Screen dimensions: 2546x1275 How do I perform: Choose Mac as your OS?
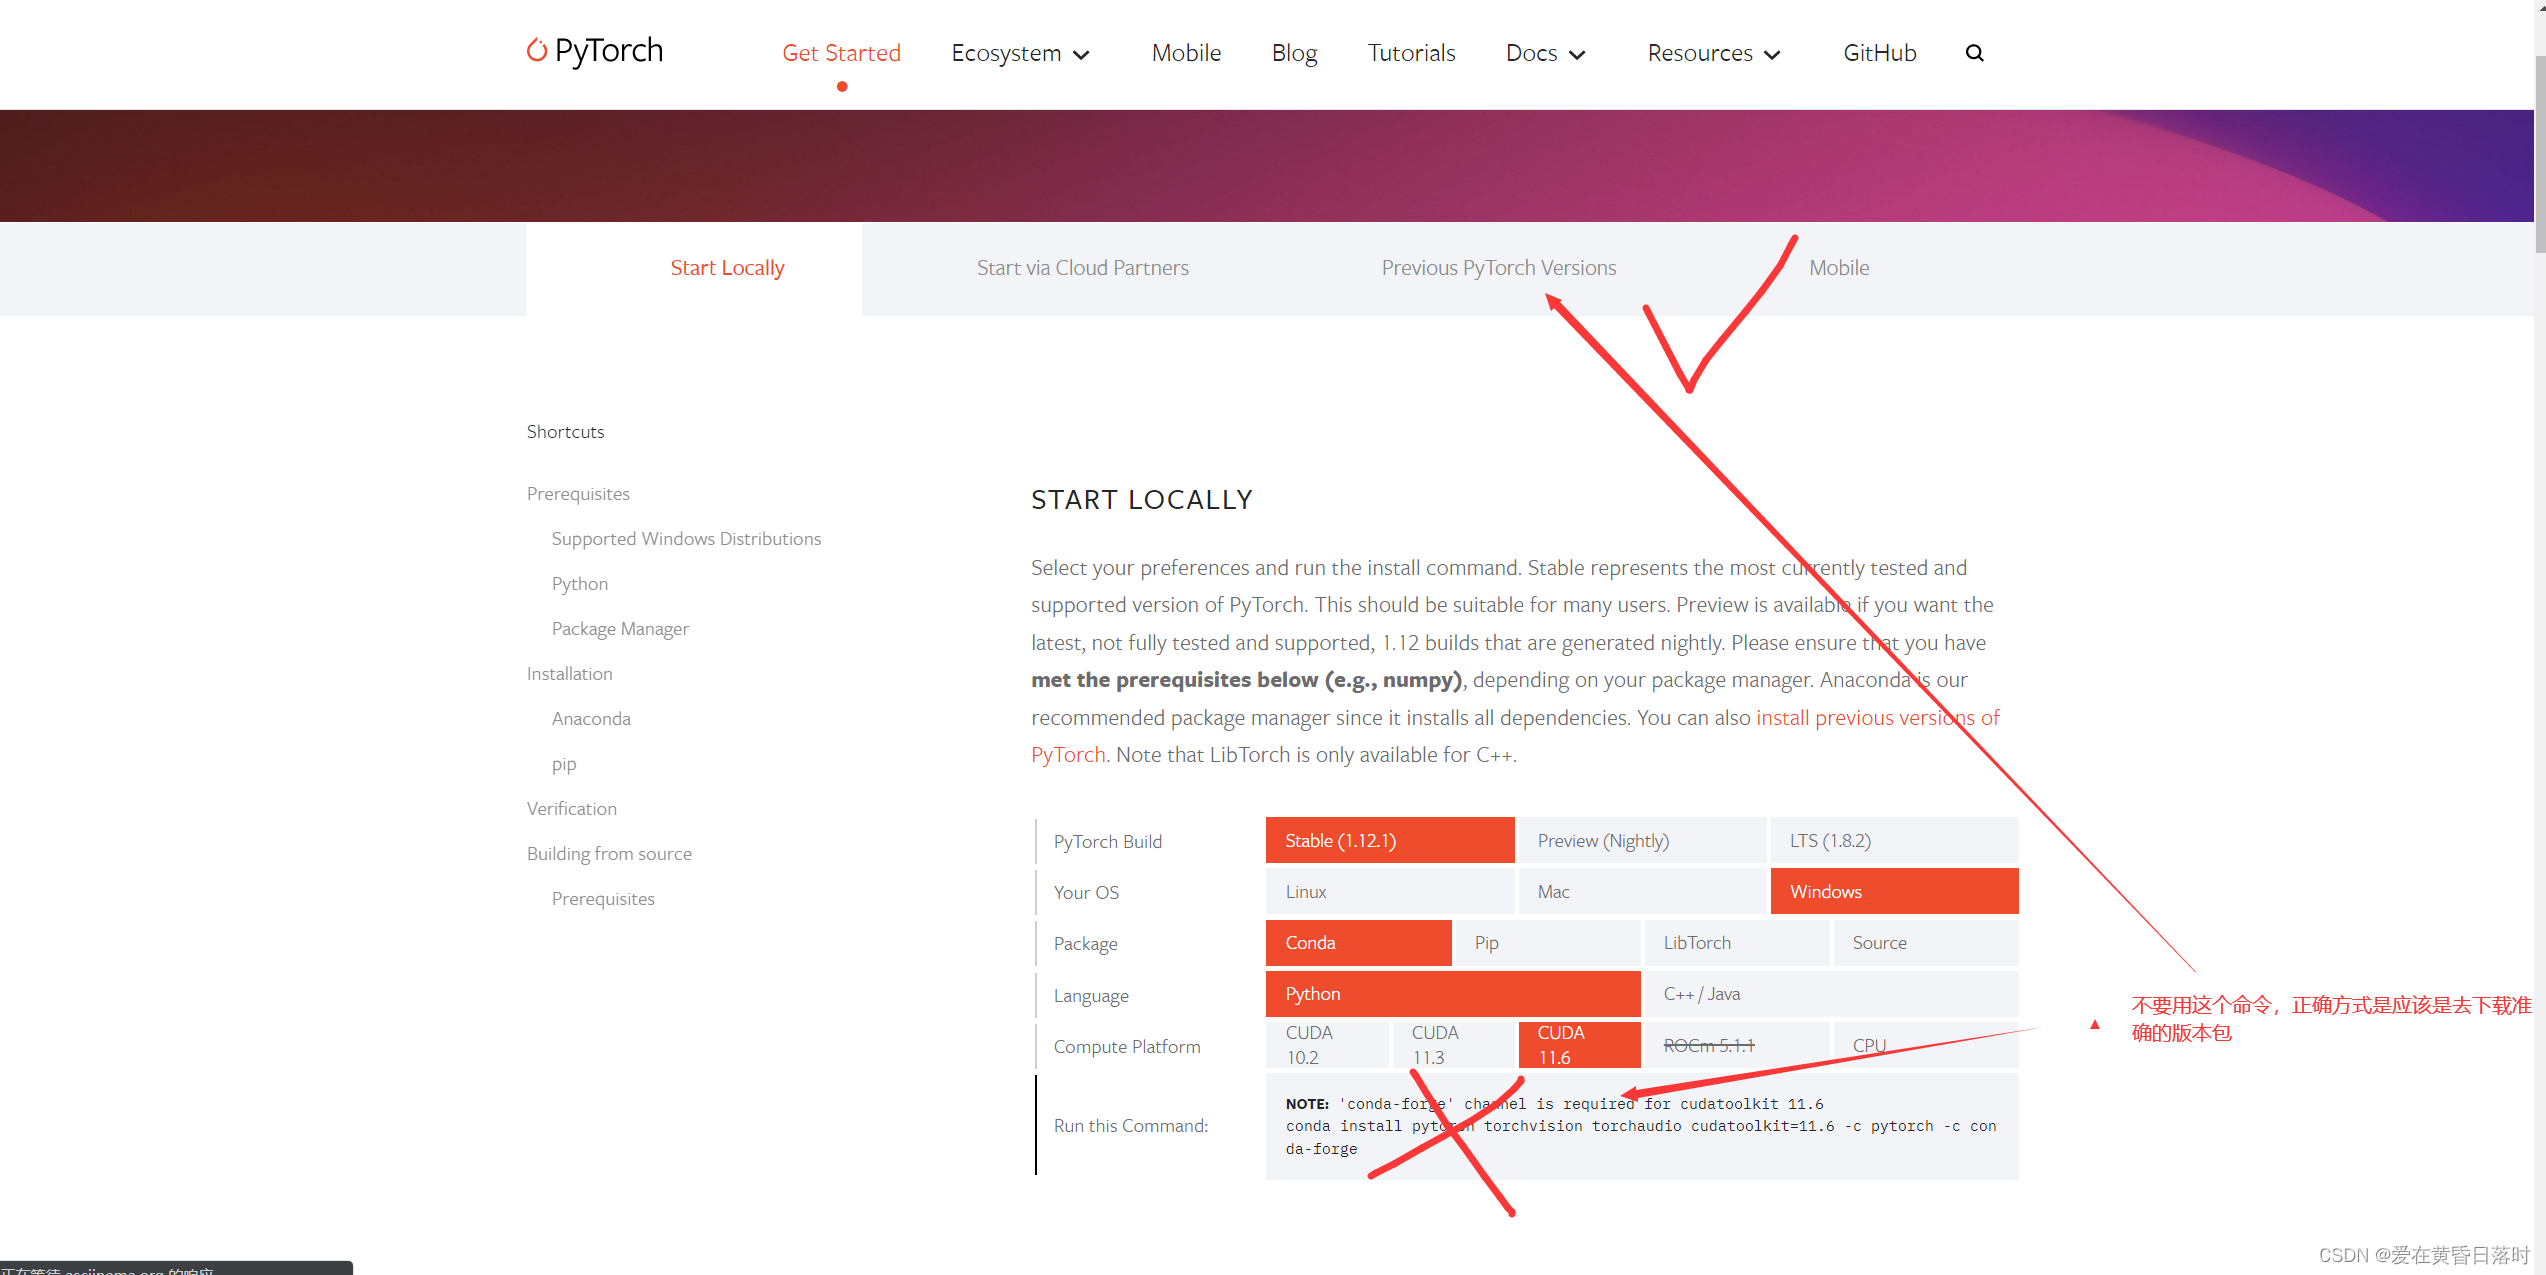pos(1642,891)
